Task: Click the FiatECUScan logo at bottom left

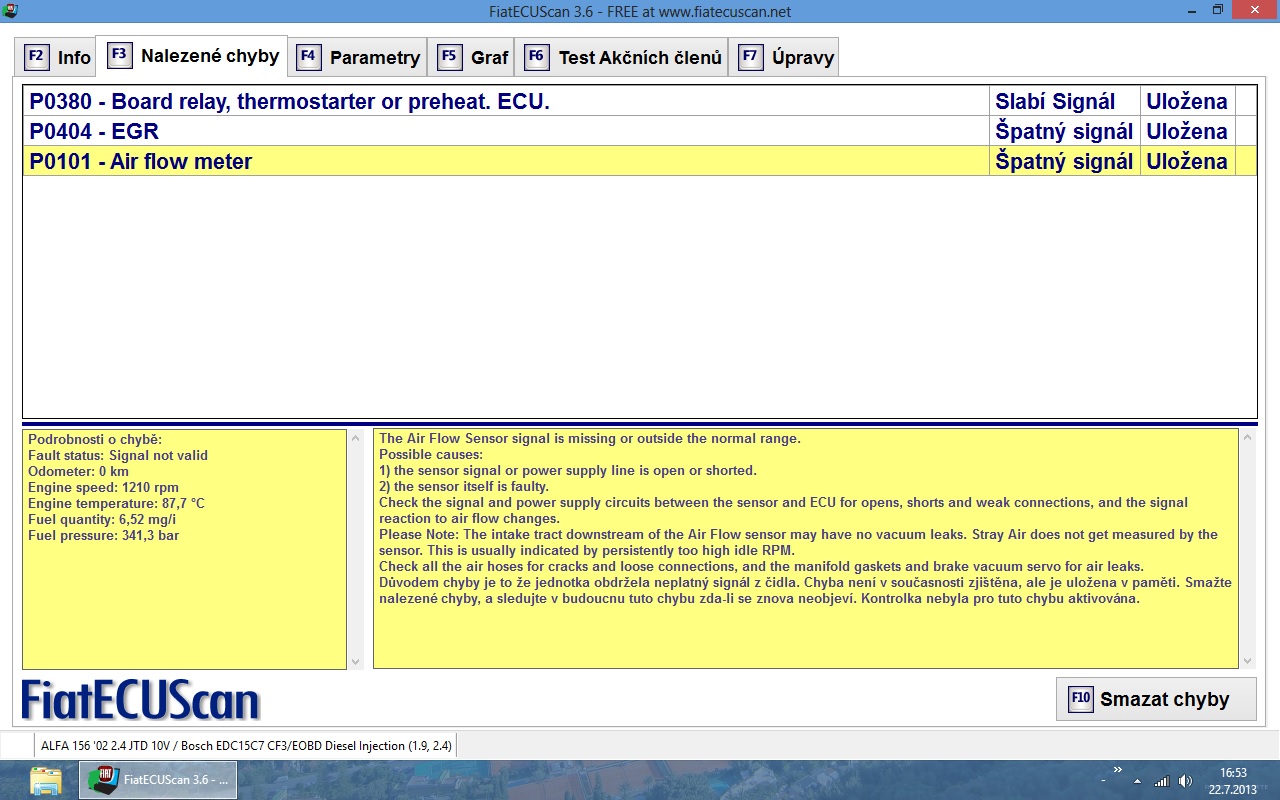Action: [x=140, y=700]
